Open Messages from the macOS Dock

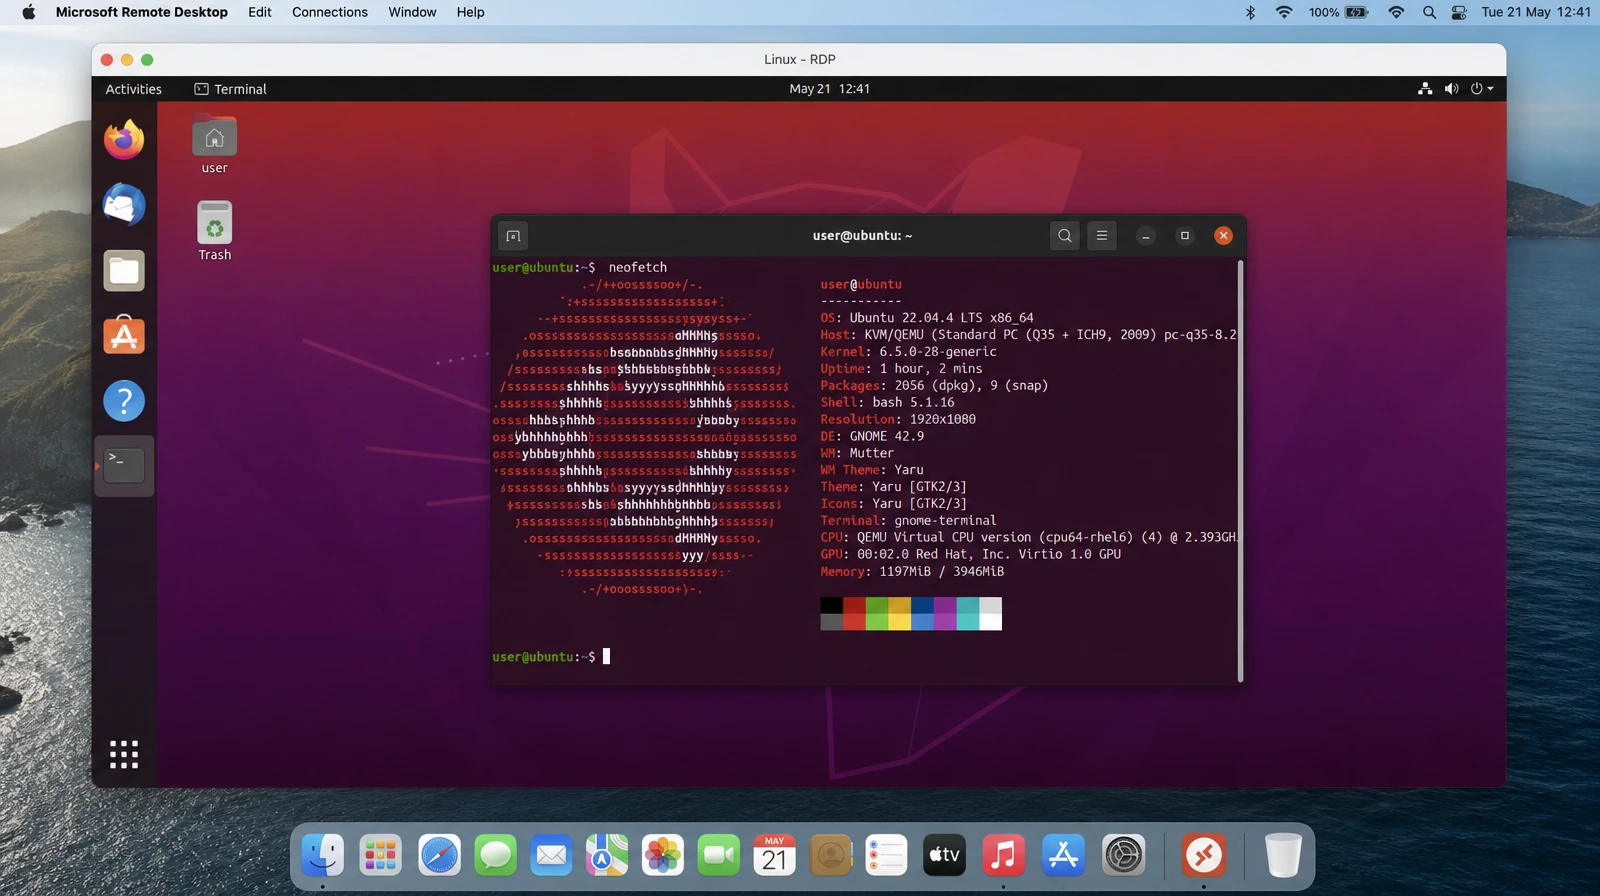point(496,855)
